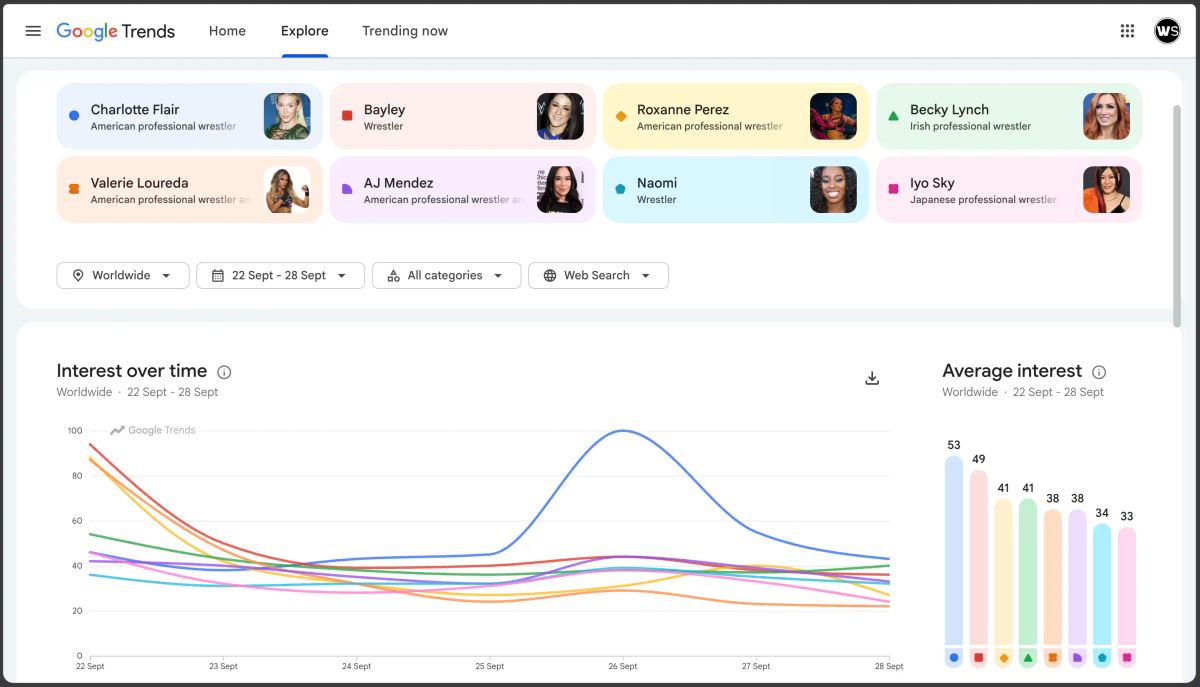This screenshot has height=687, width=1200.
Task: Click the purple marker beside AJ Mendez
Action: point(347,189)
